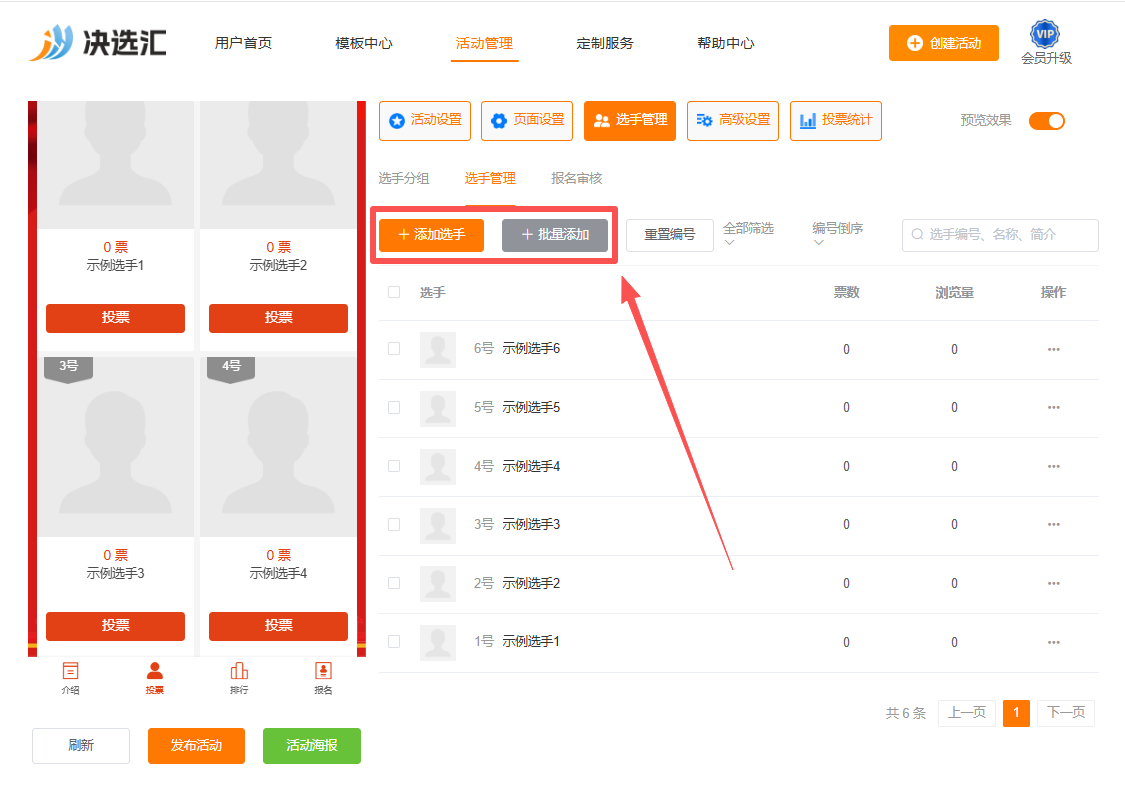The width and height of the screenshot is (1125, 789).
Task: Check the select-all checkbox in table header
Action: pyautogui.click(x=394, y=292)
